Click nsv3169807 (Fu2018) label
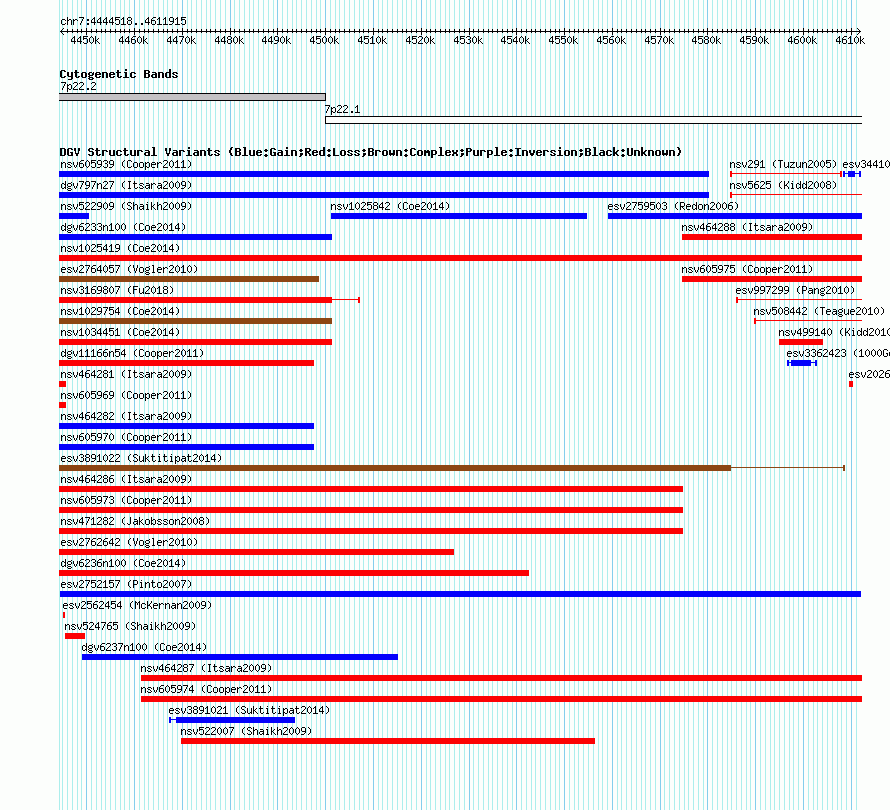This screenshot has height=810, width=890. tap(117, 291)
